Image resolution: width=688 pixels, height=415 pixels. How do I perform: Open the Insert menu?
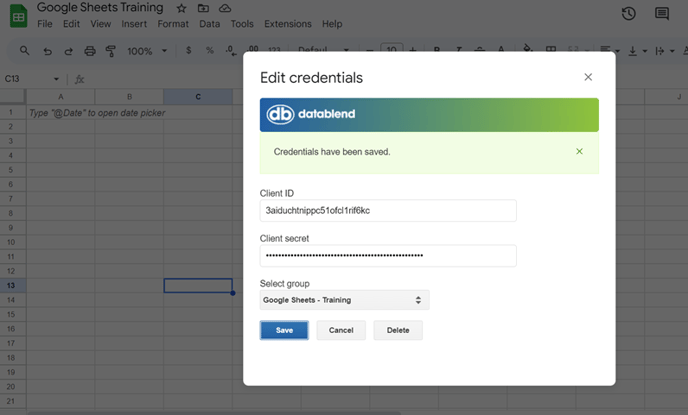coord(134,24)
